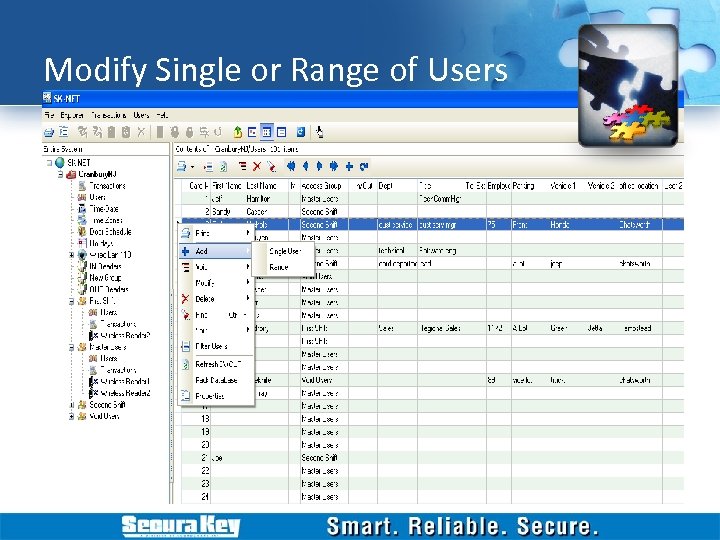Open the Help menu
The height and width of the screenshot is (540, 720).
pyautogui.click(x=162, y=115)
